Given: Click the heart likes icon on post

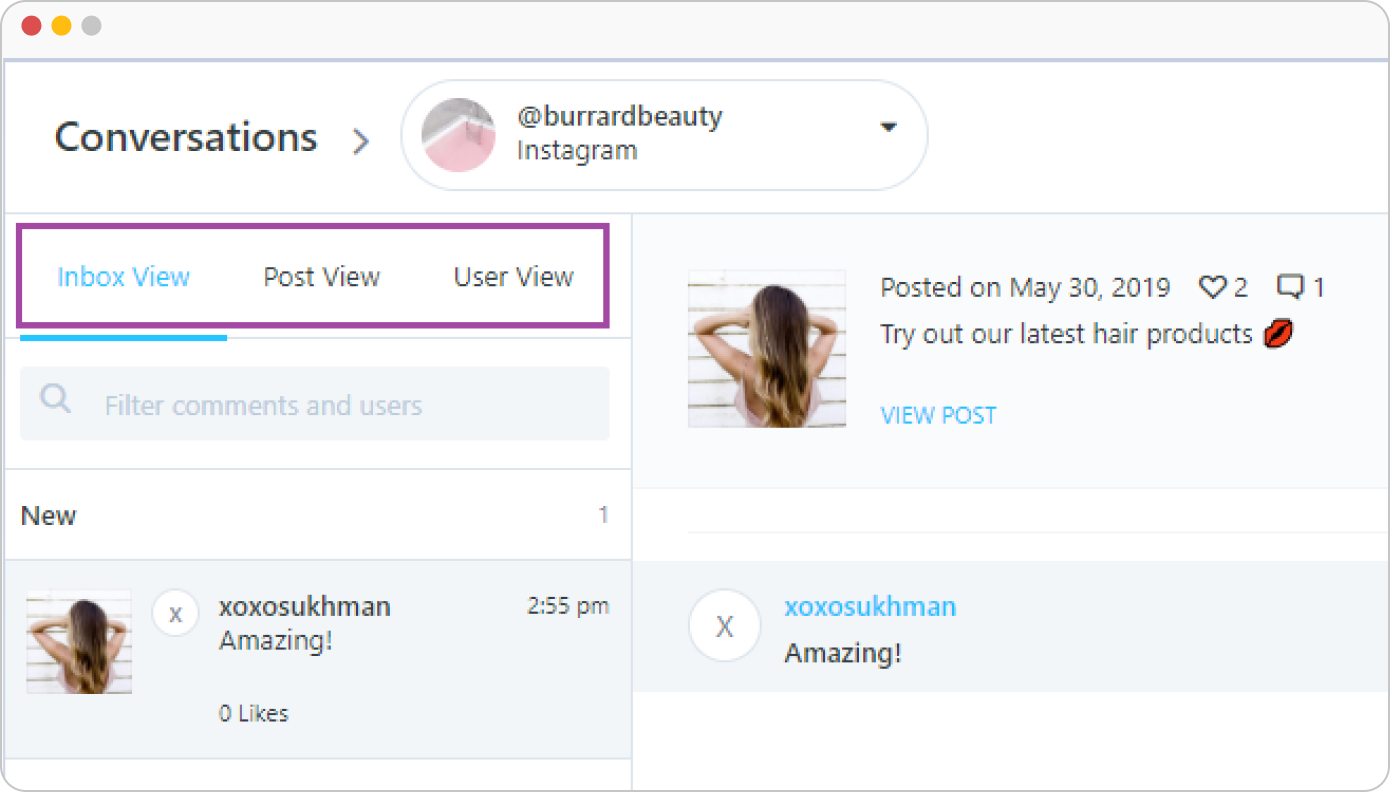Looking at the screenshot, I should 1212,288.
